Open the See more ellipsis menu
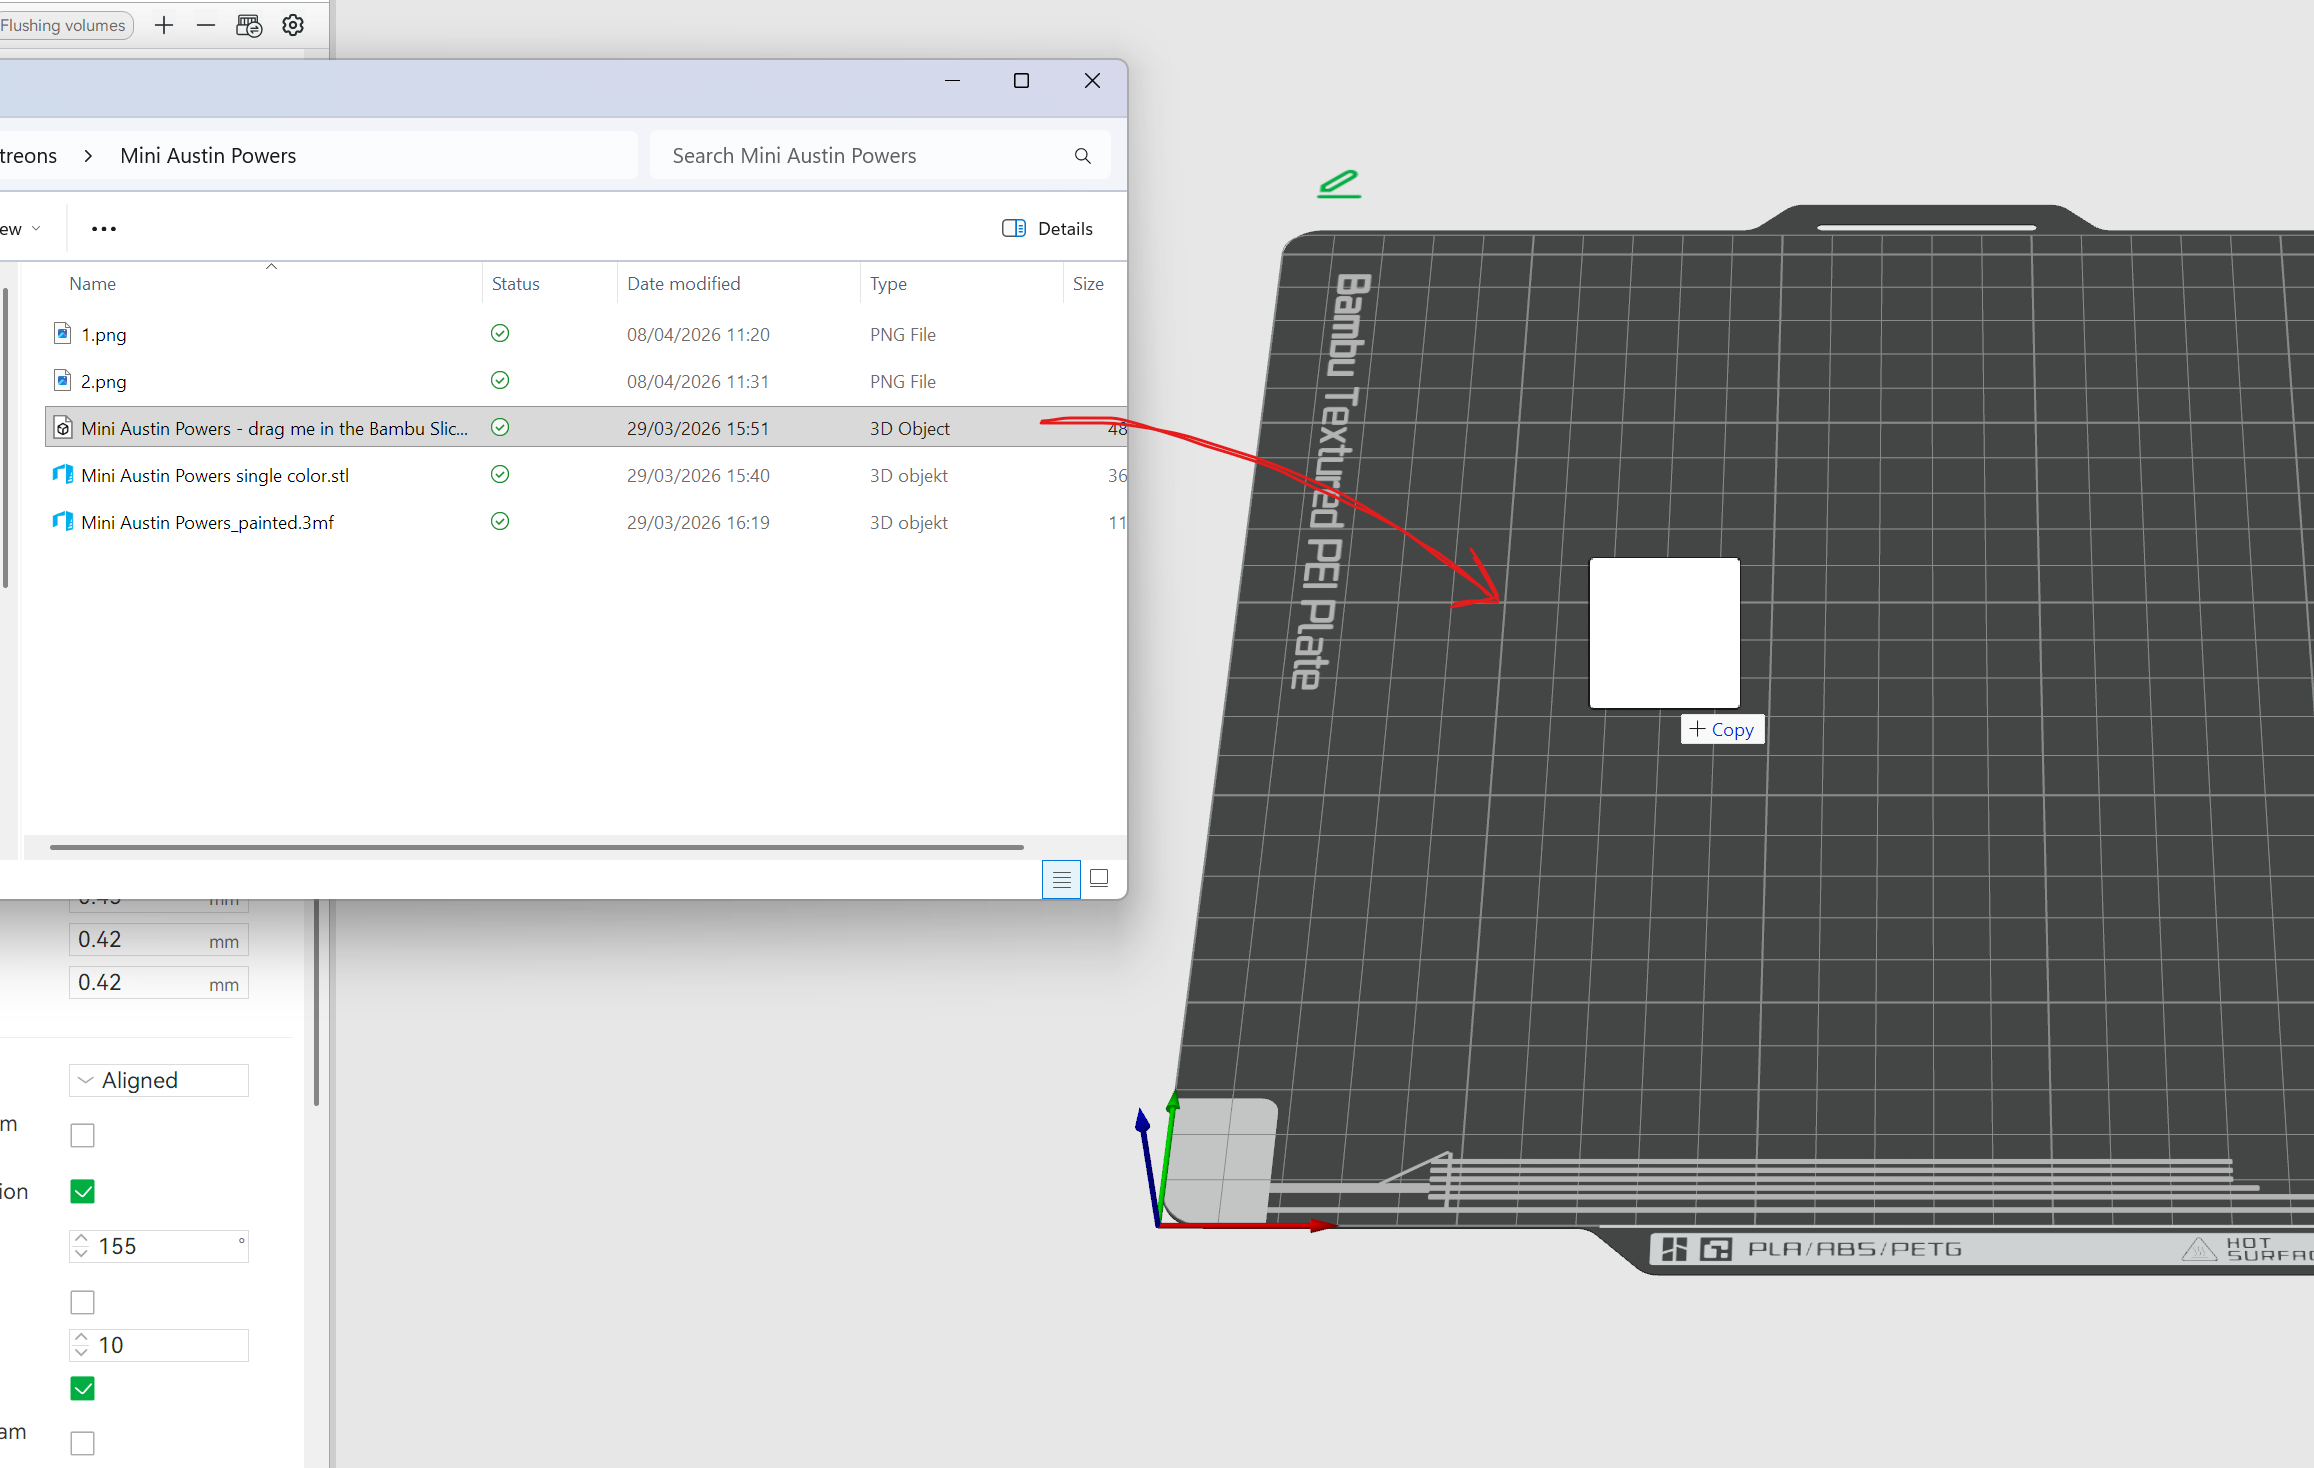 click(104, 229)
